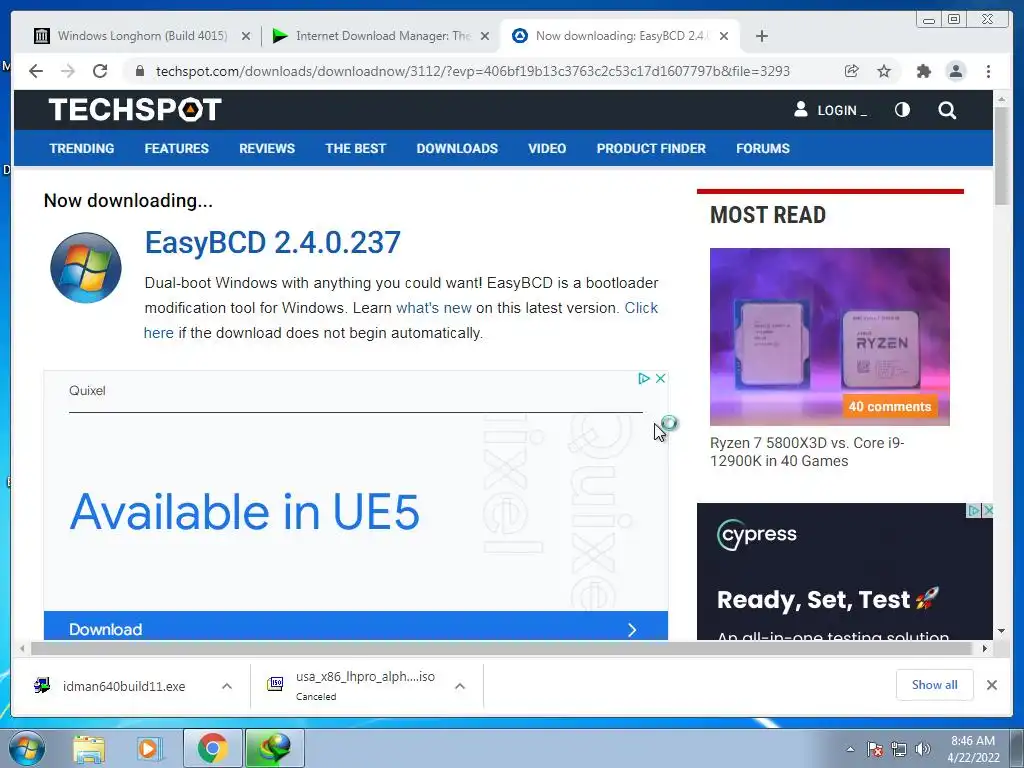This screenshot has height=768, width=1024.
Task: Close the Windows Longhorn tab
Action: pyautogui.click(x=246, y=36)
